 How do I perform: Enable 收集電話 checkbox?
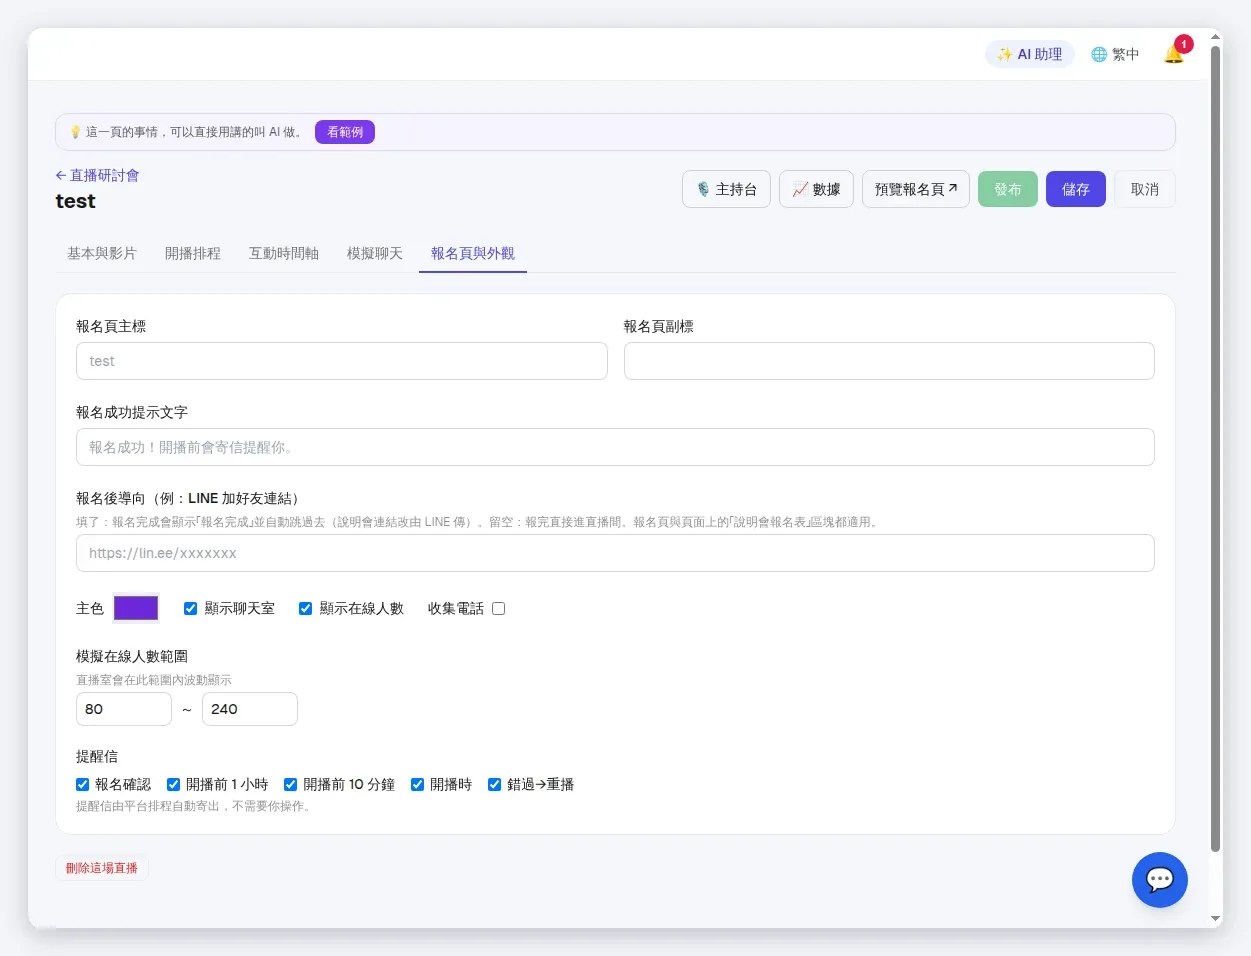point(498,608)
